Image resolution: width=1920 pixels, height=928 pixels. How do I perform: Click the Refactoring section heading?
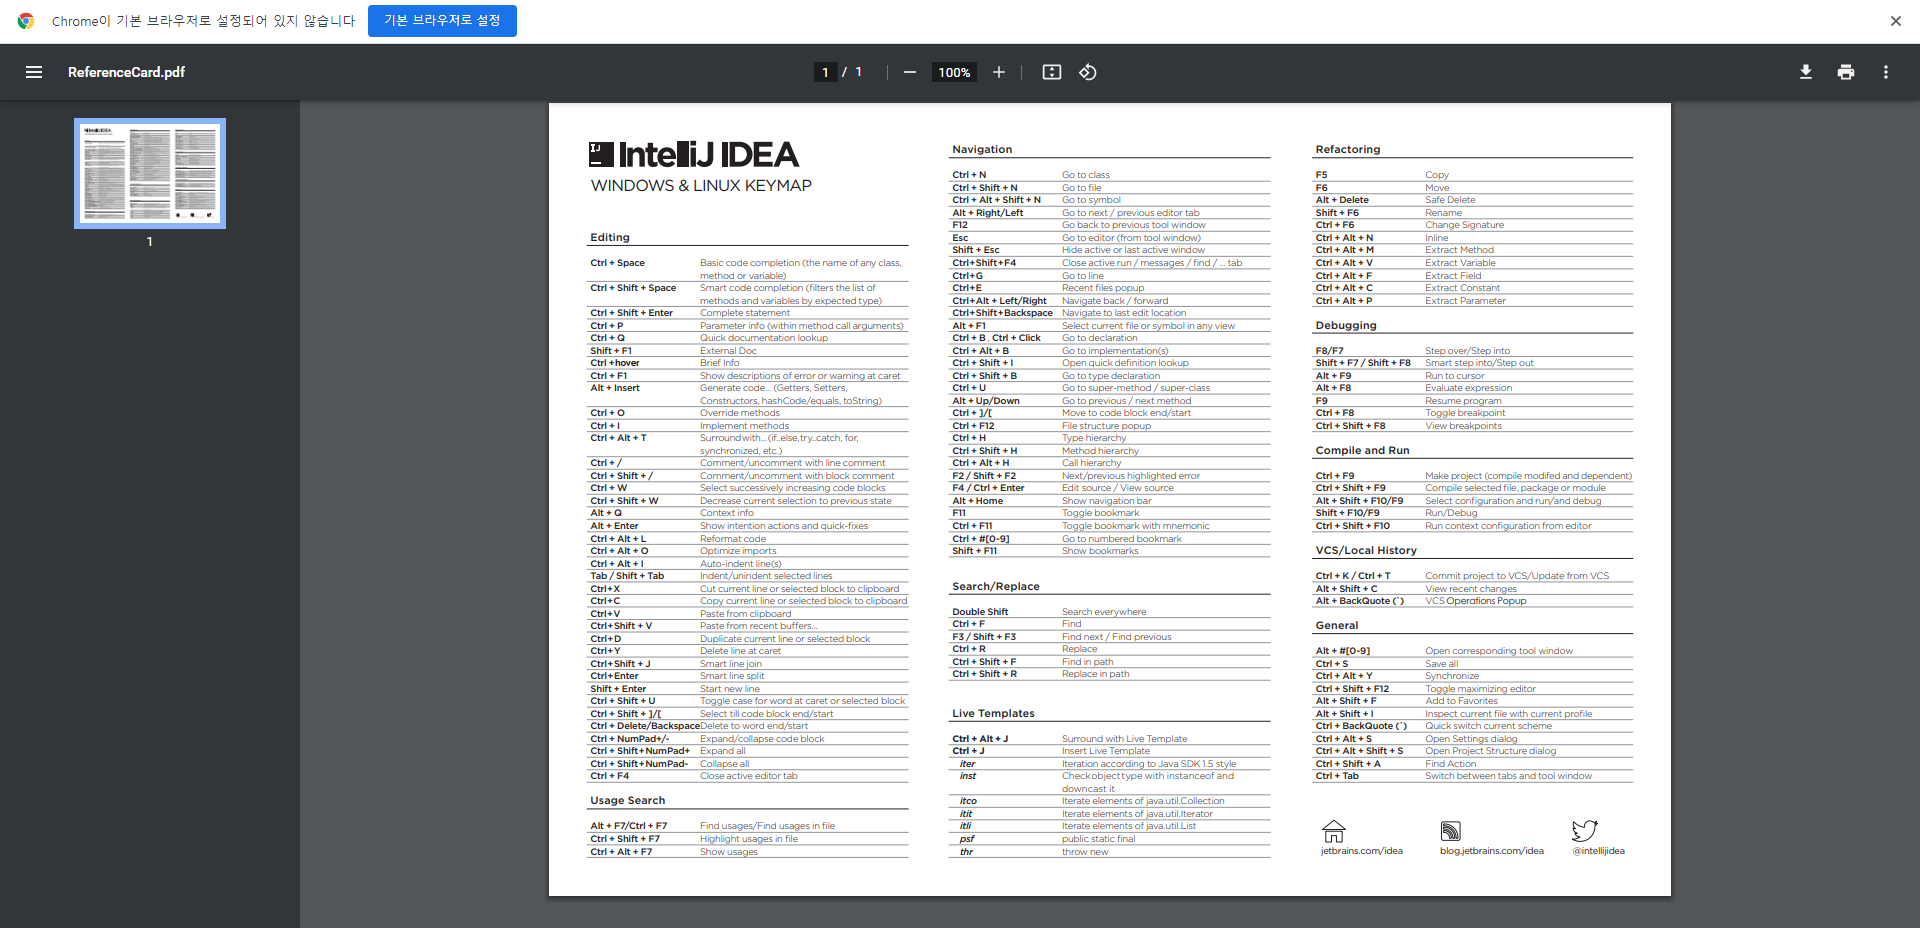pyautogui.click(x=1348, y=150)
